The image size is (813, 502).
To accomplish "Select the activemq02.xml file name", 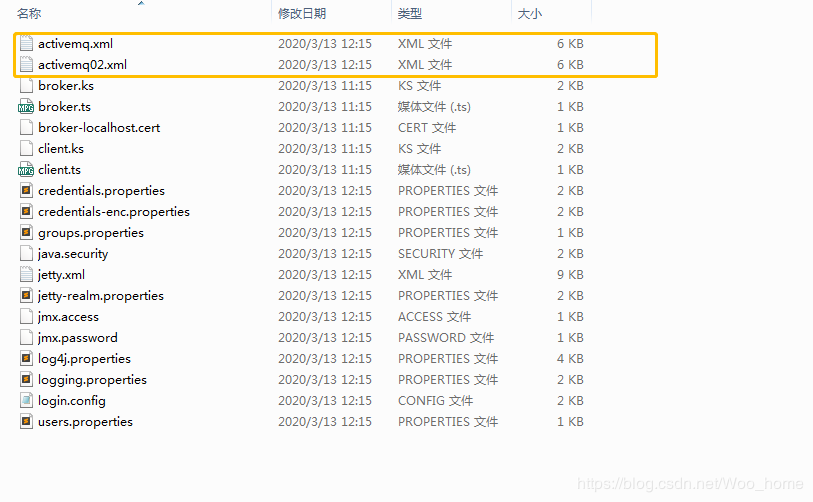I will pyautogui.click(x=82, y=65).
